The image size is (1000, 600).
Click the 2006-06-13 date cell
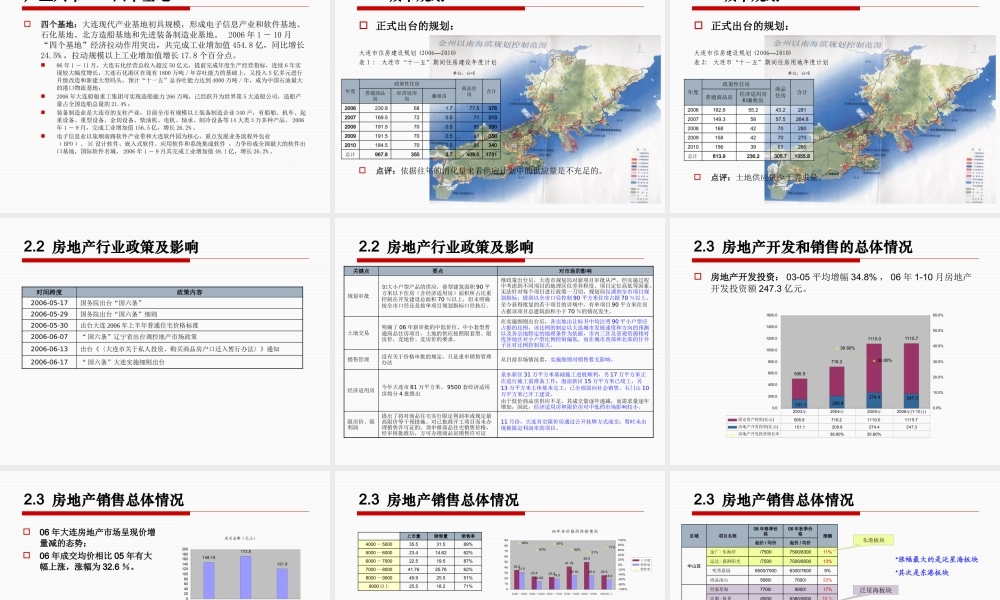pyautogui.click(x=49, y=349)
